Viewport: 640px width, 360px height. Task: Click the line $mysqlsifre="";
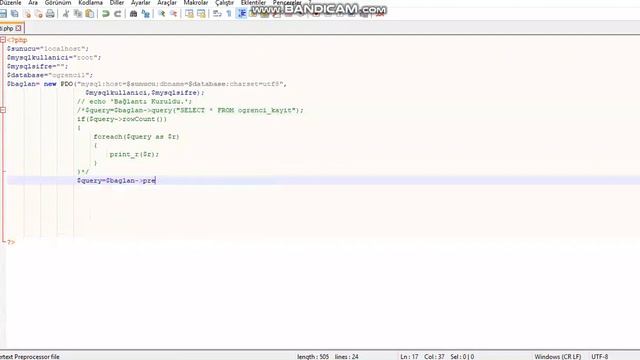point(38,66)
